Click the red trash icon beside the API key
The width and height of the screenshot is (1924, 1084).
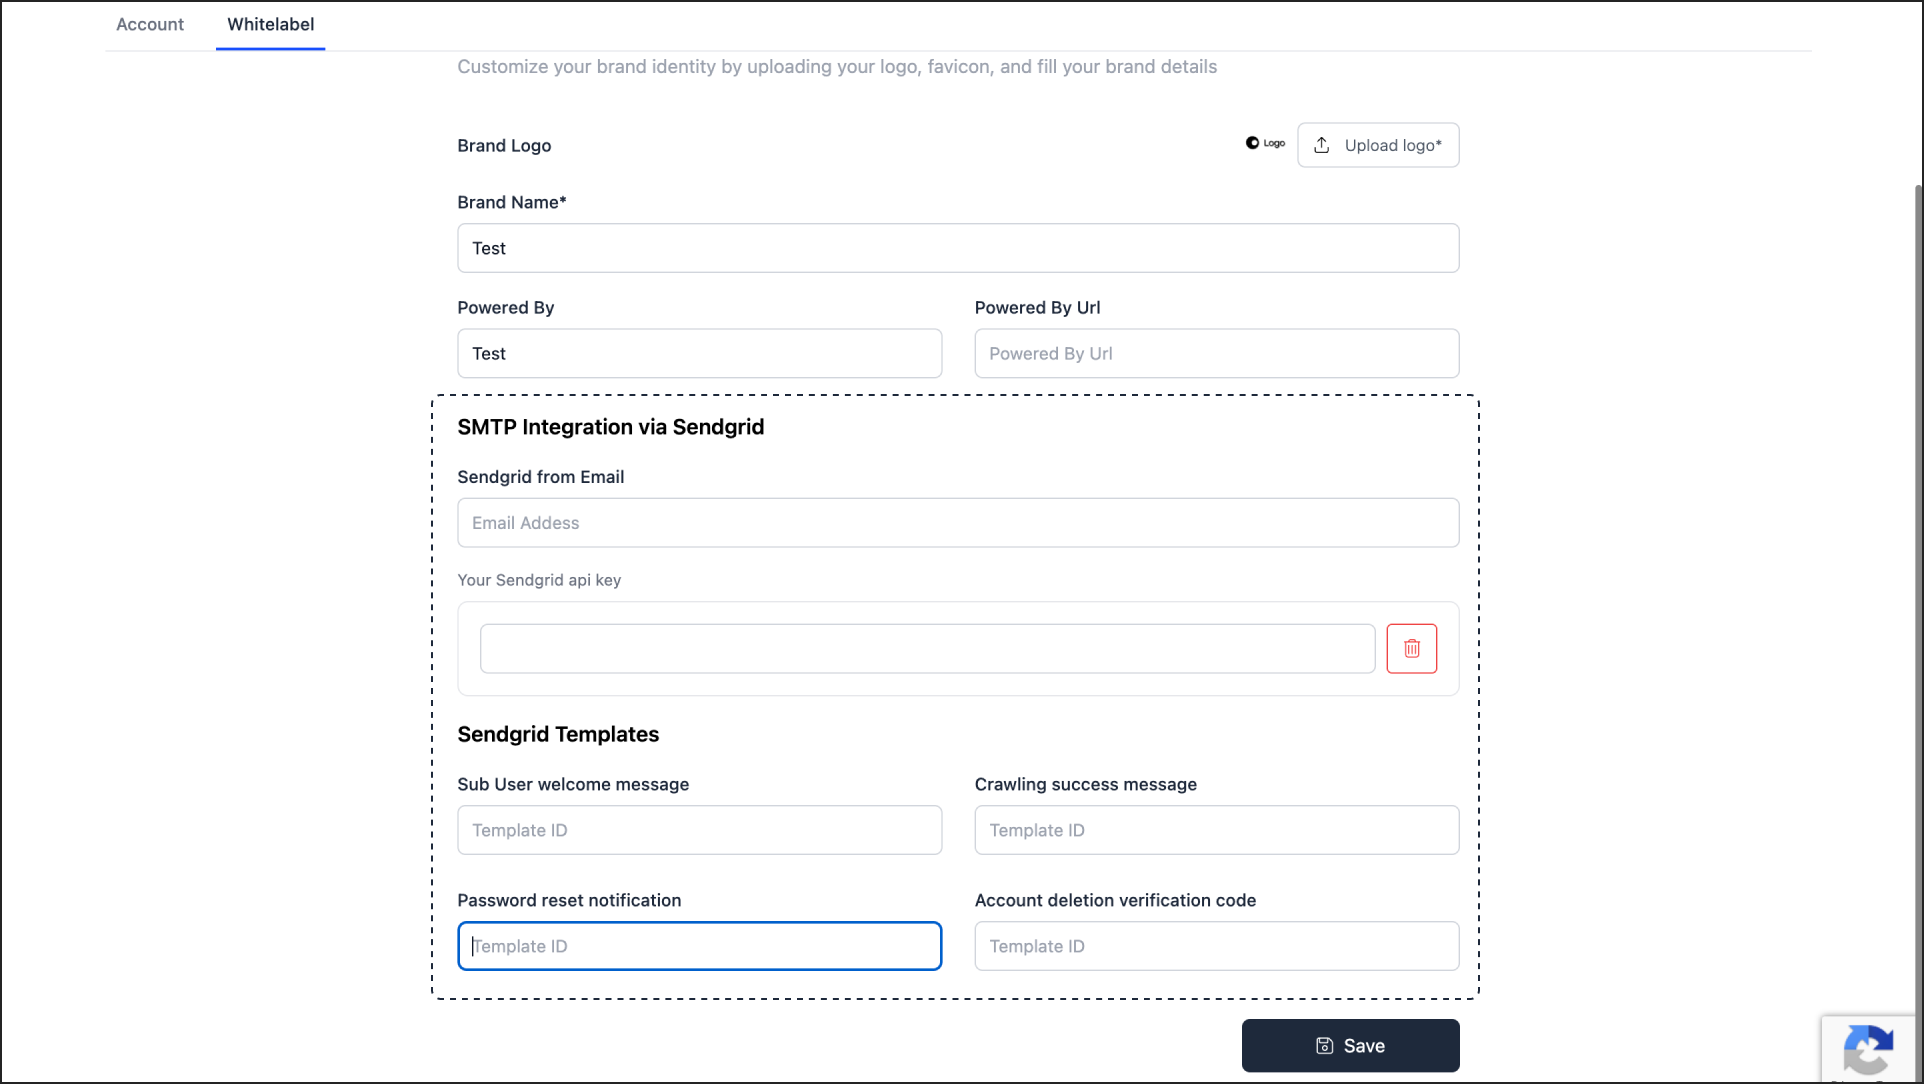(1411, 648)
